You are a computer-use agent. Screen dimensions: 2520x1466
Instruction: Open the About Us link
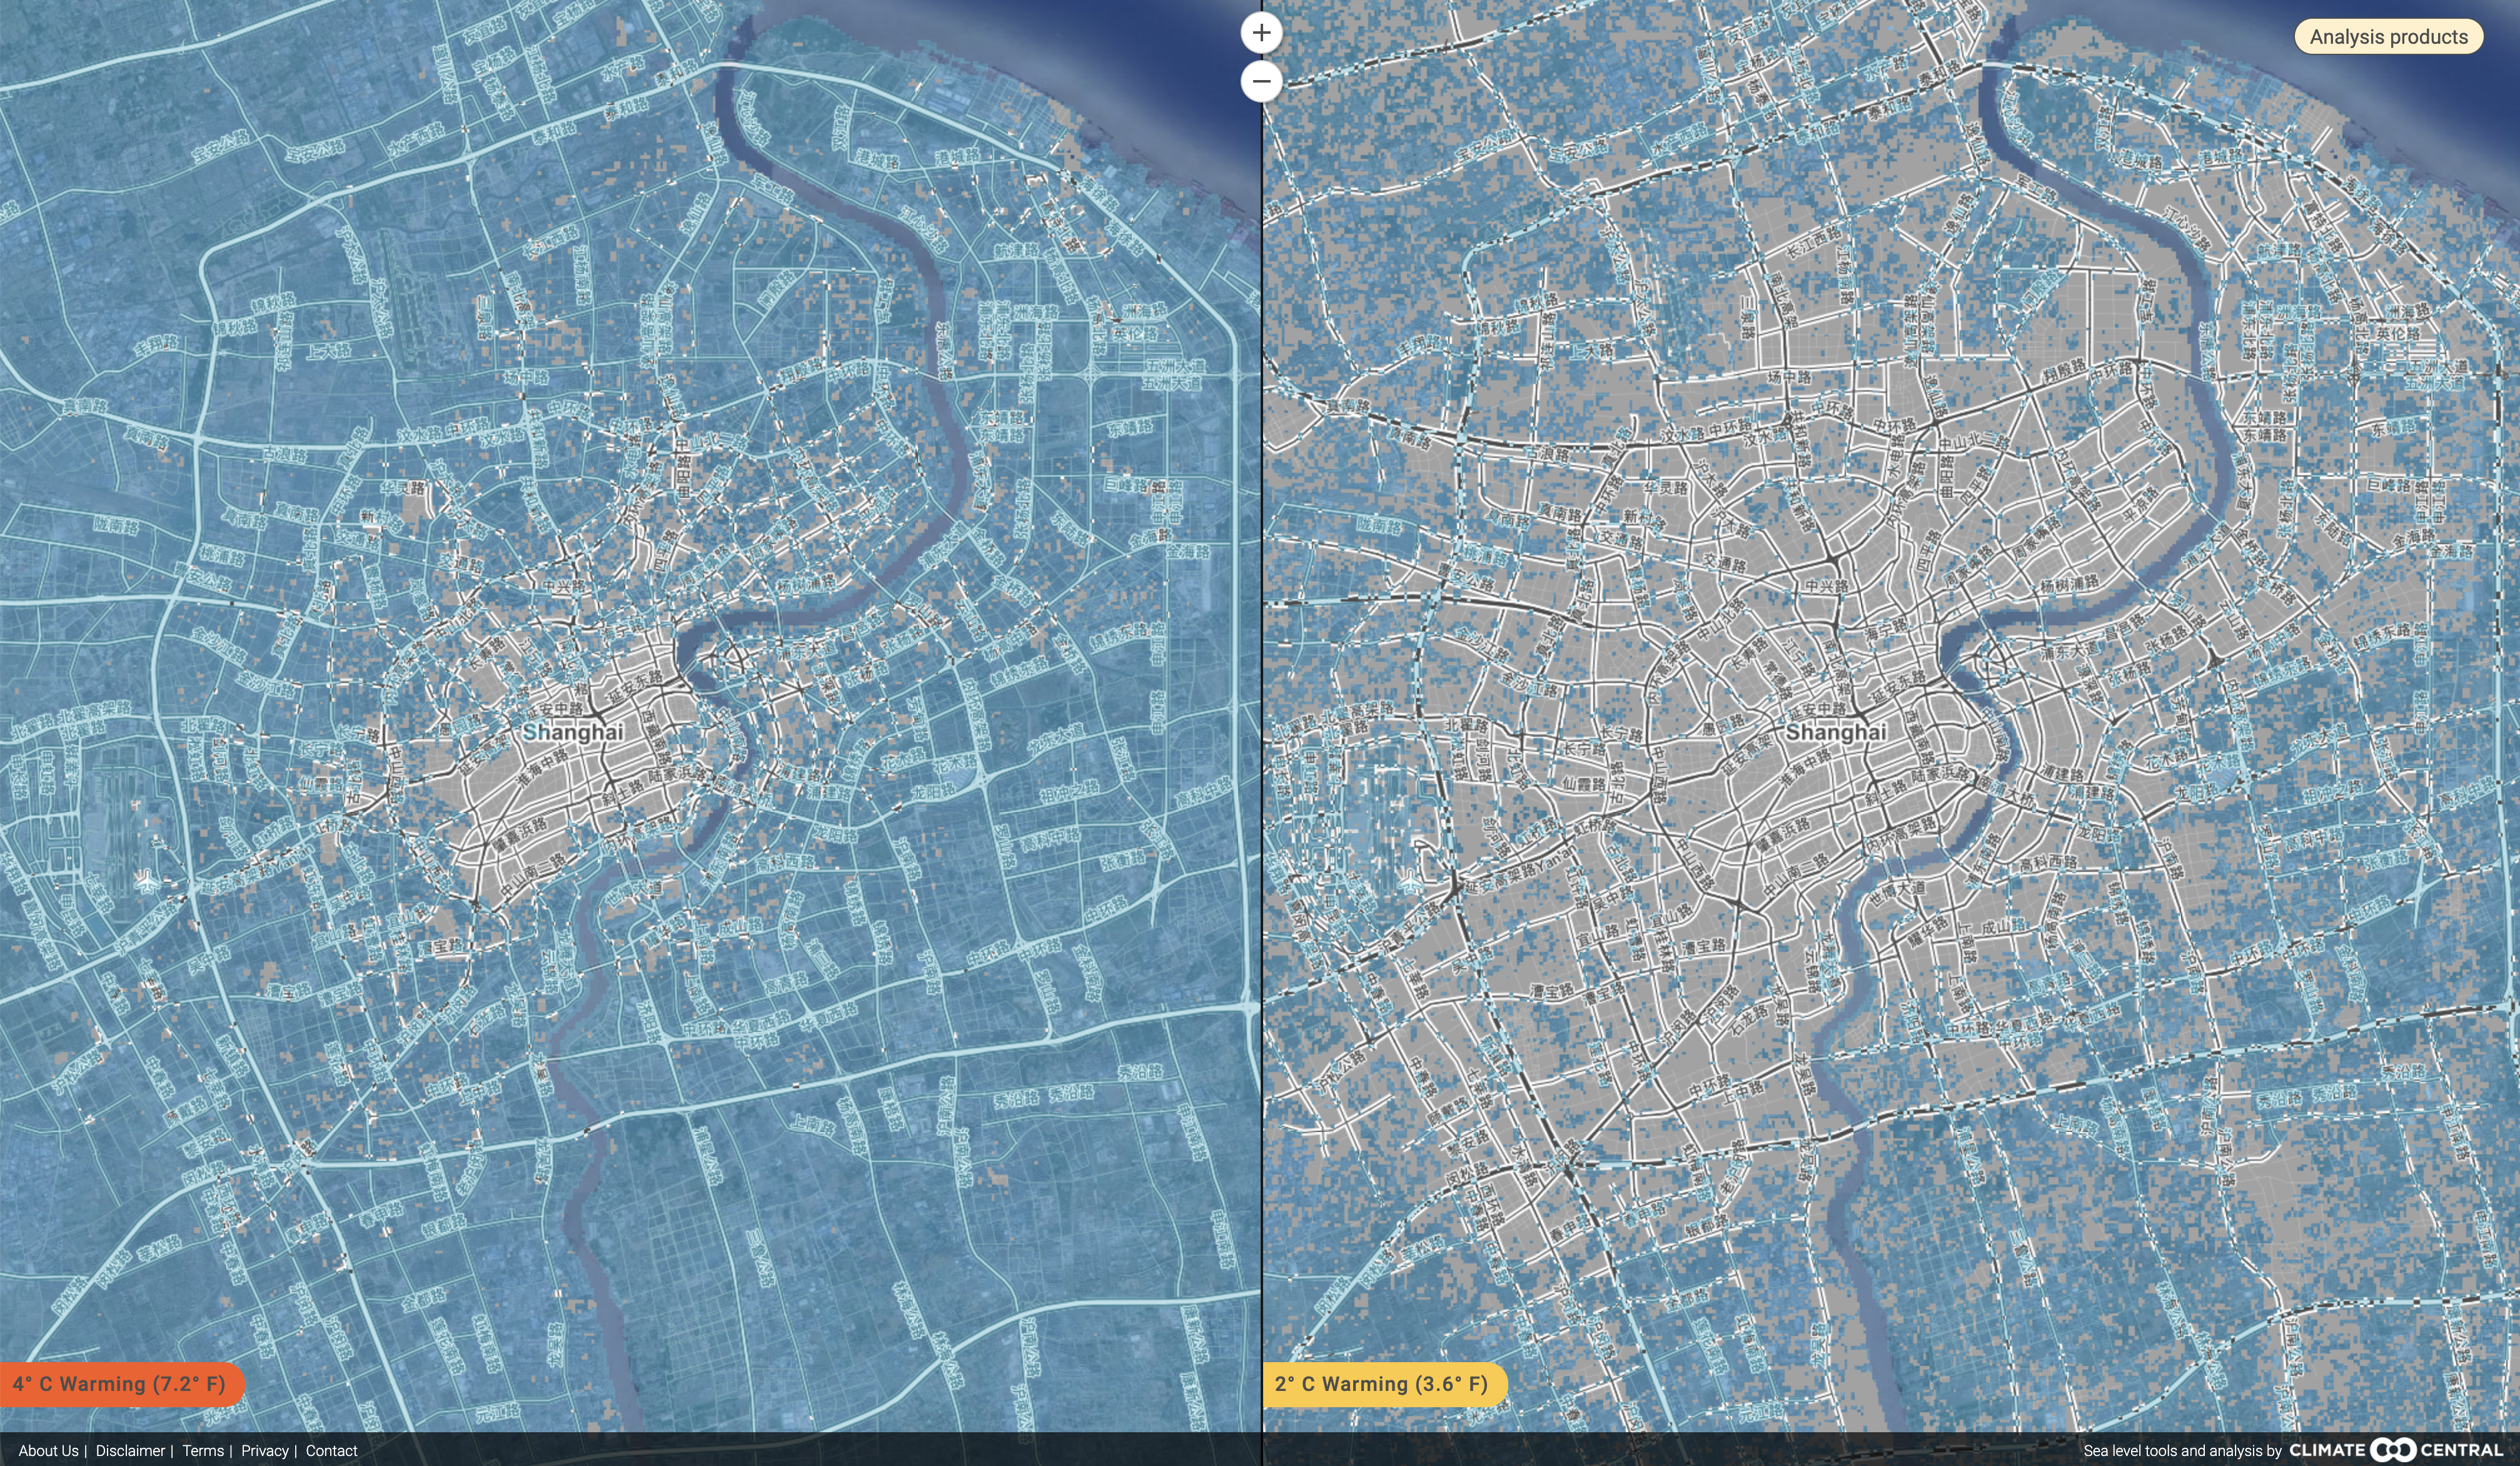pos(48,1451)
